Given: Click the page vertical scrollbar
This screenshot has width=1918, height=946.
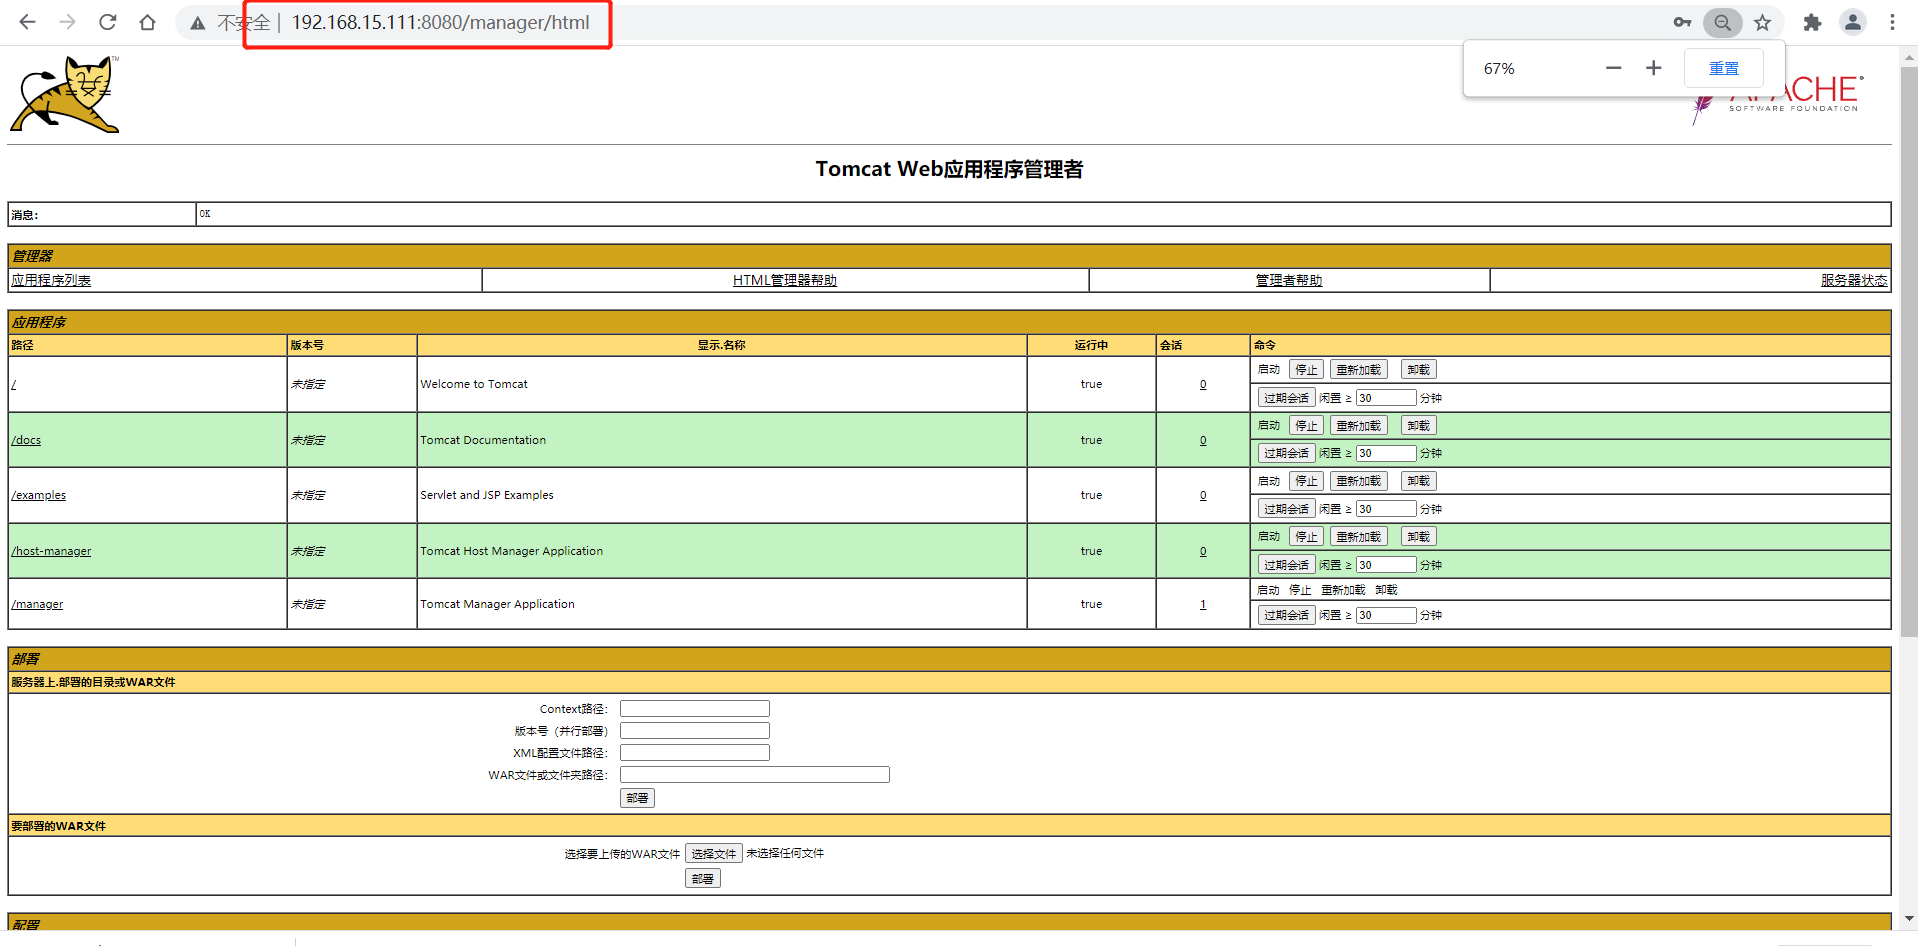Looking at the screenshot, I should (x=1909, y=350).
